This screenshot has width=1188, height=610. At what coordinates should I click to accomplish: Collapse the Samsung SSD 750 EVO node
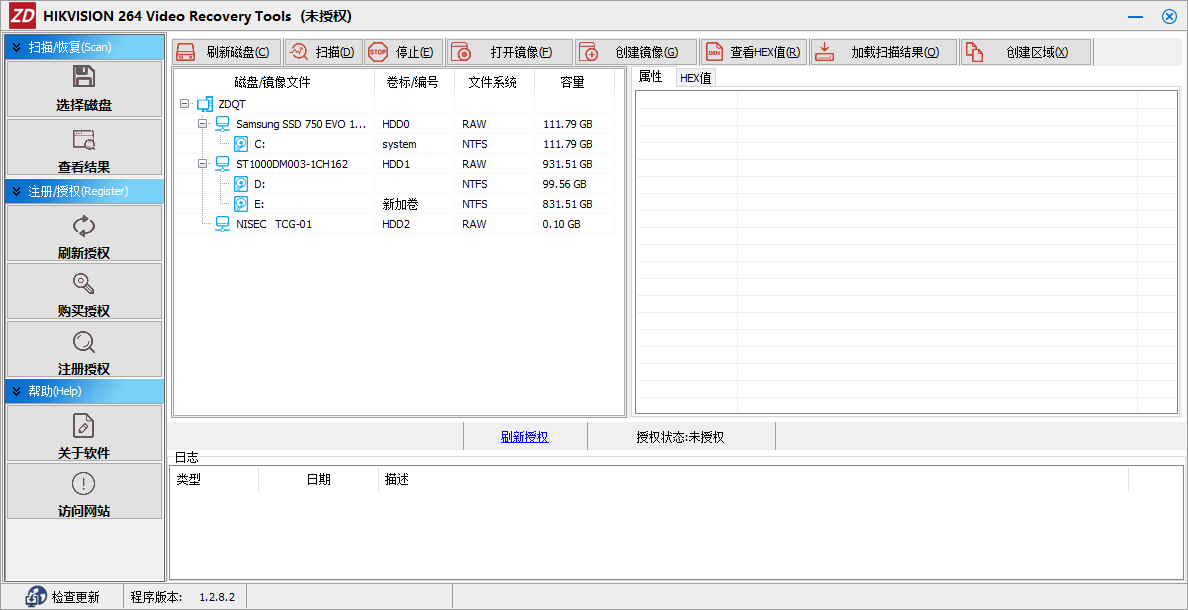pos(202,123)
